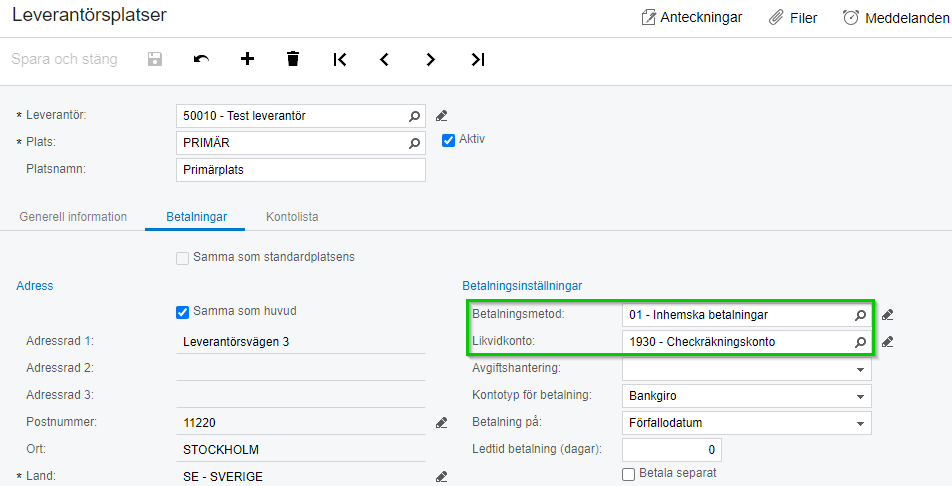Click the Filer attachments button
Viewport: 952px width, 486px height.
click(x=793, y=17)
